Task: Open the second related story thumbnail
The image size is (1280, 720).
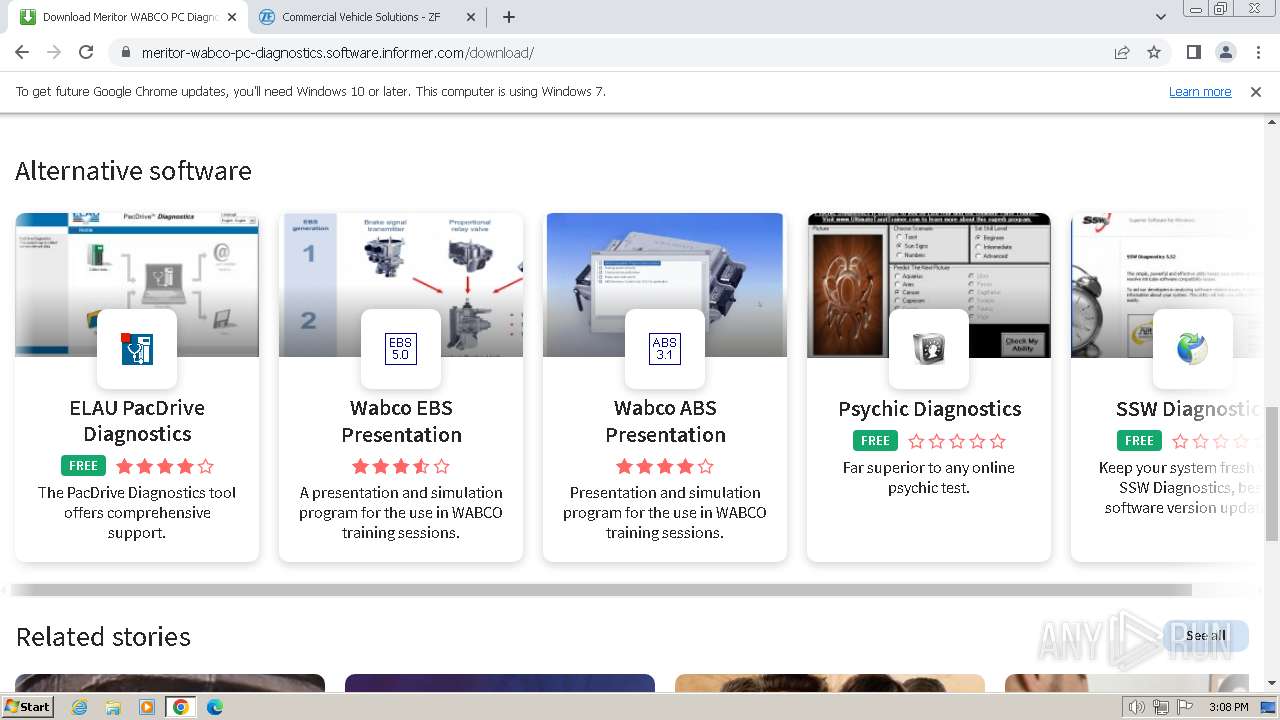Action: [x=500, y=683]
